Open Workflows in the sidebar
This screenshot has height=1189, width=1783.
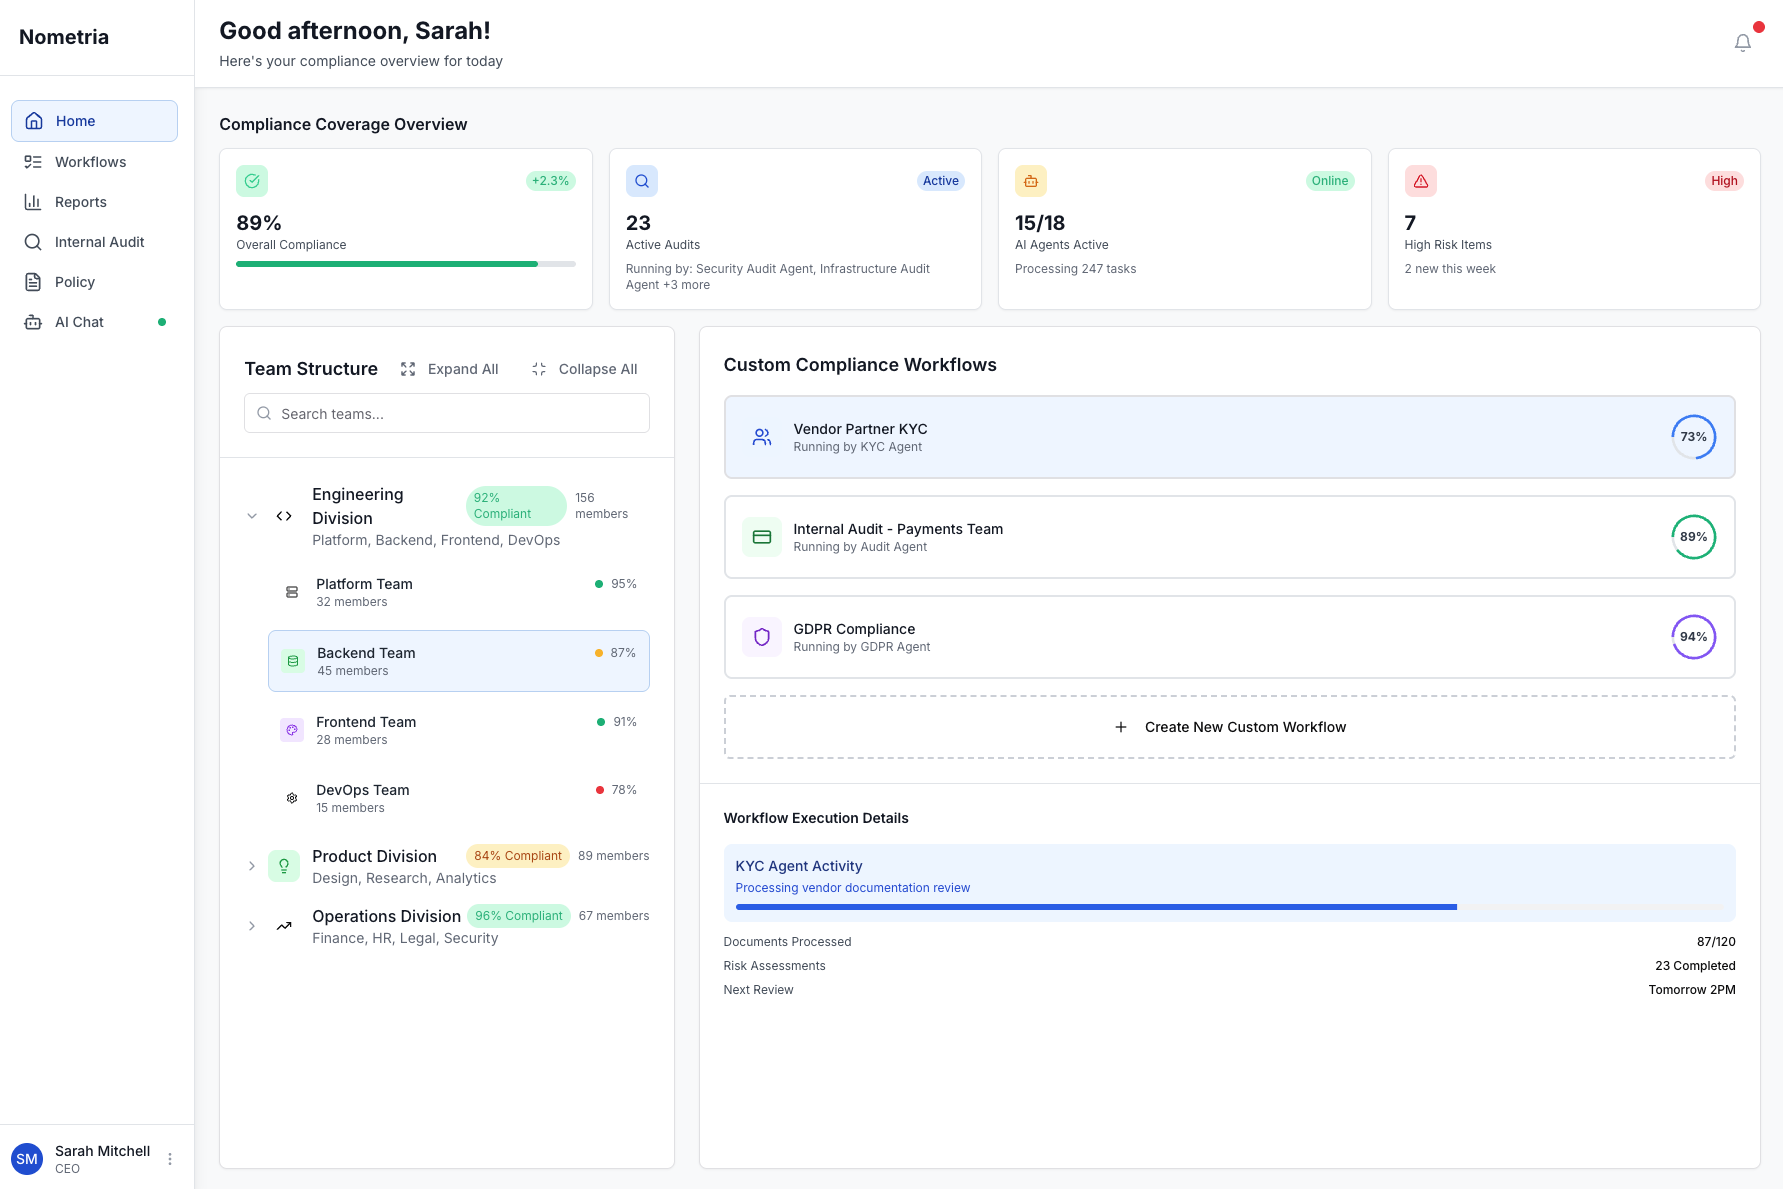[x=95, y=162]
